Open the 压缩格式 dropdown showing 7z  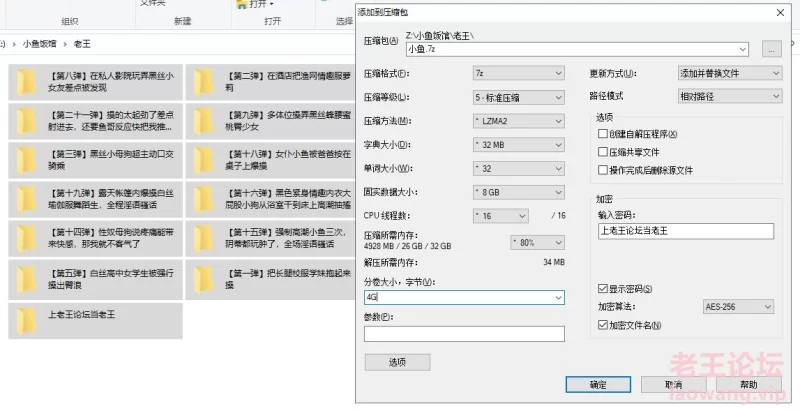(516, 73)
